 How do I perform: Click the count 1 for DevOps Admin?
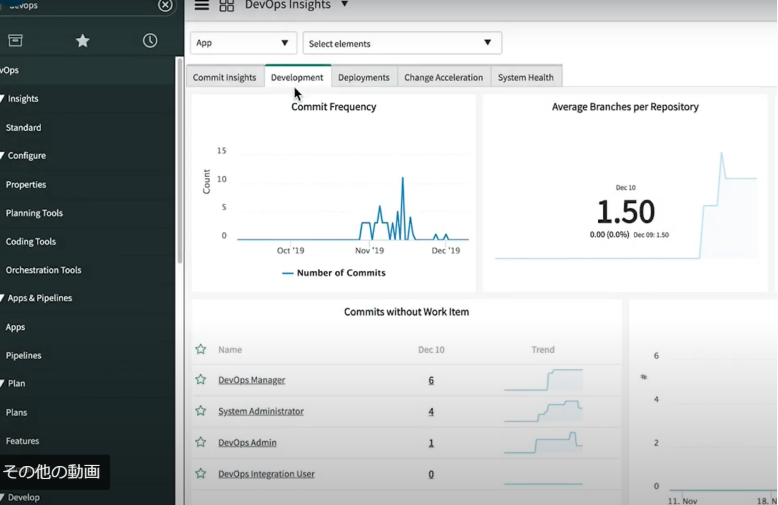coord(431,443)
